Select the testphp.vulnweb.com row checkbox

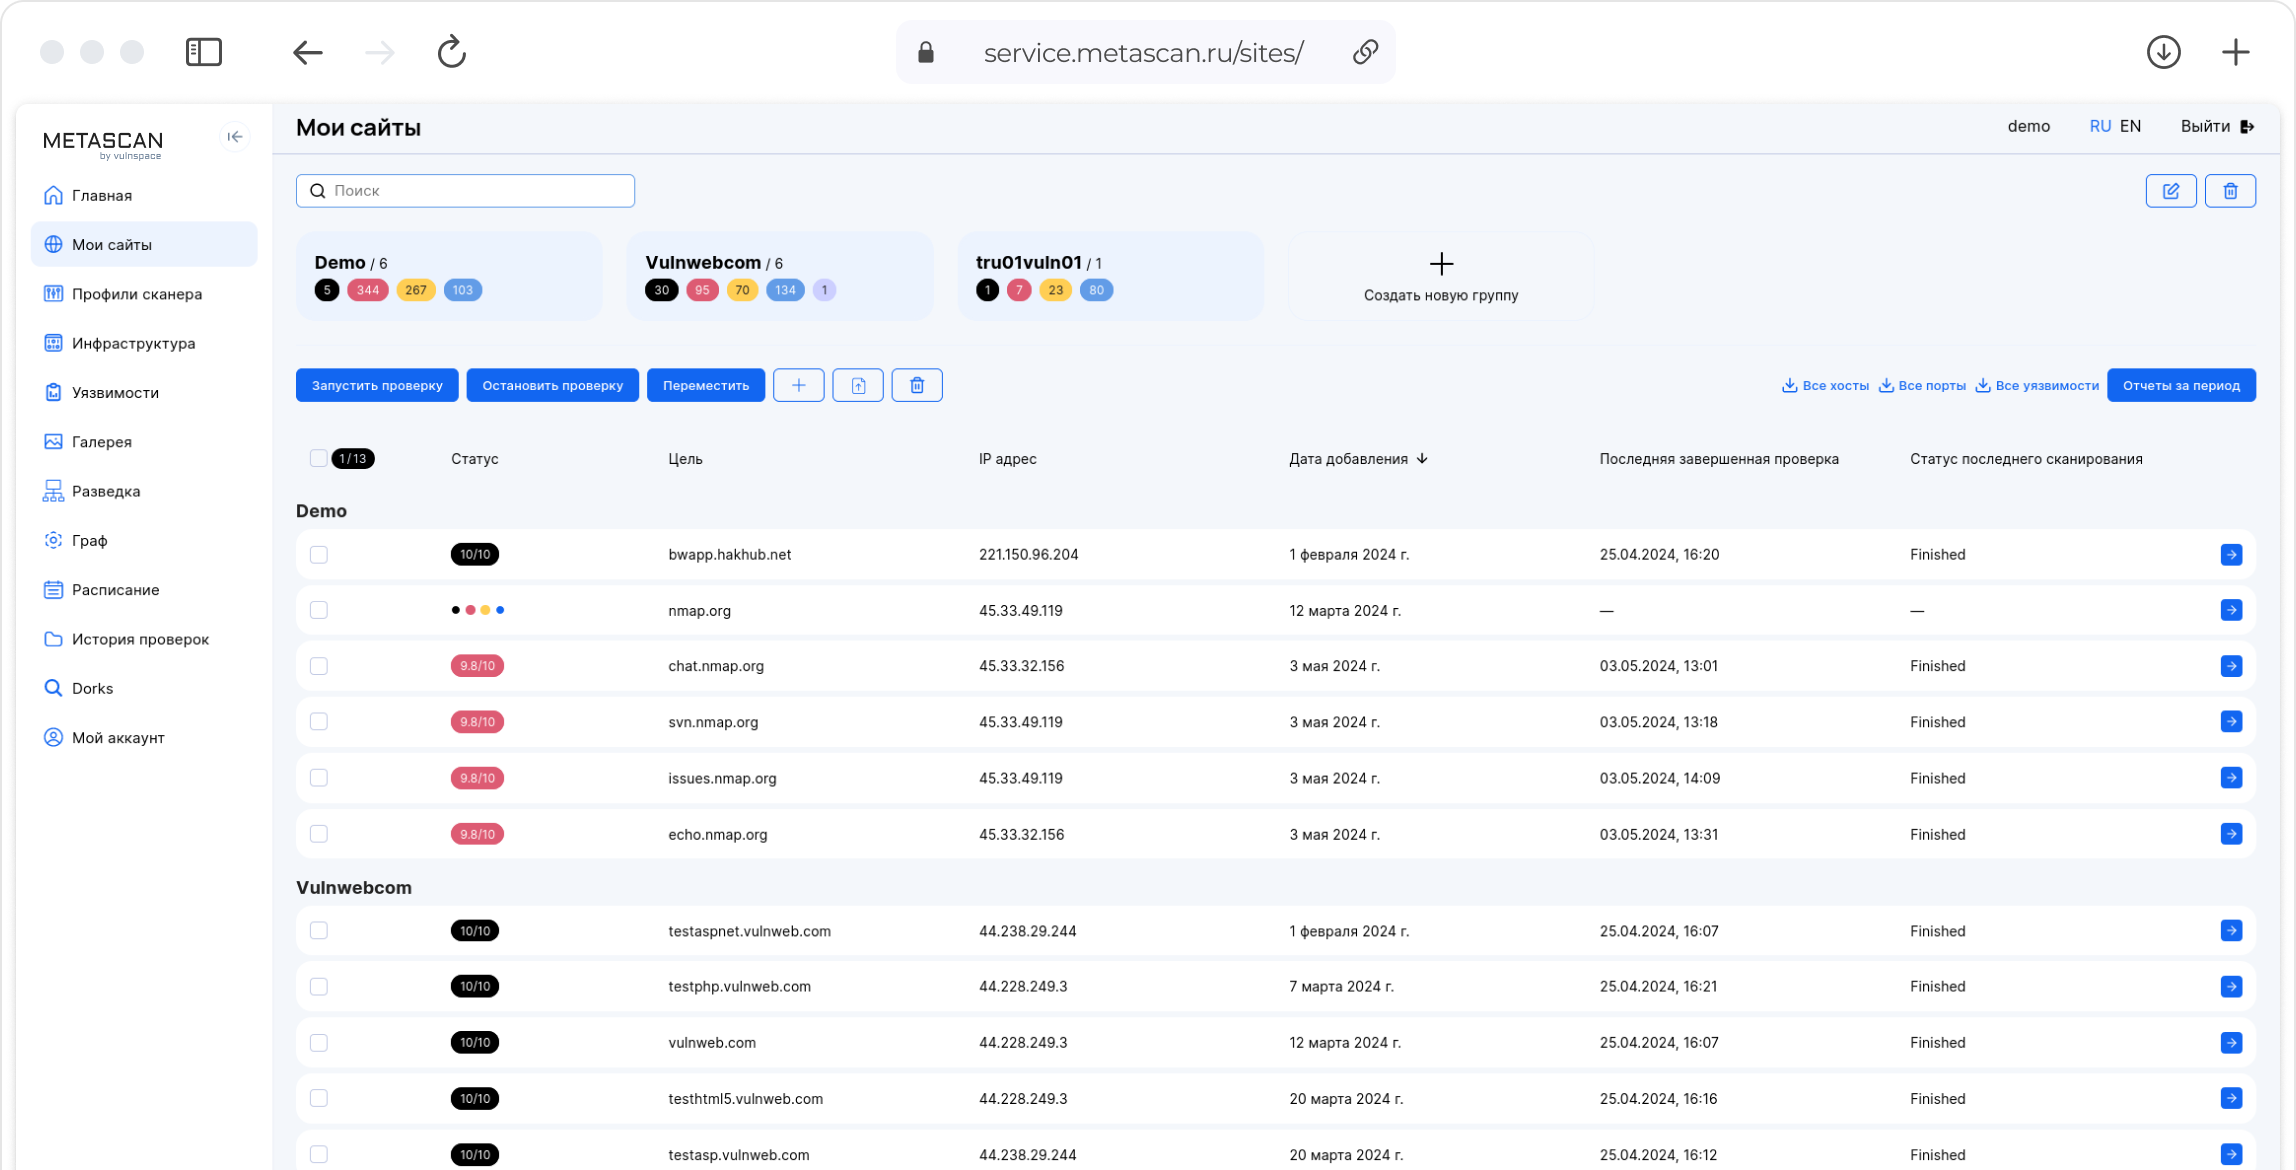(319, 987)
